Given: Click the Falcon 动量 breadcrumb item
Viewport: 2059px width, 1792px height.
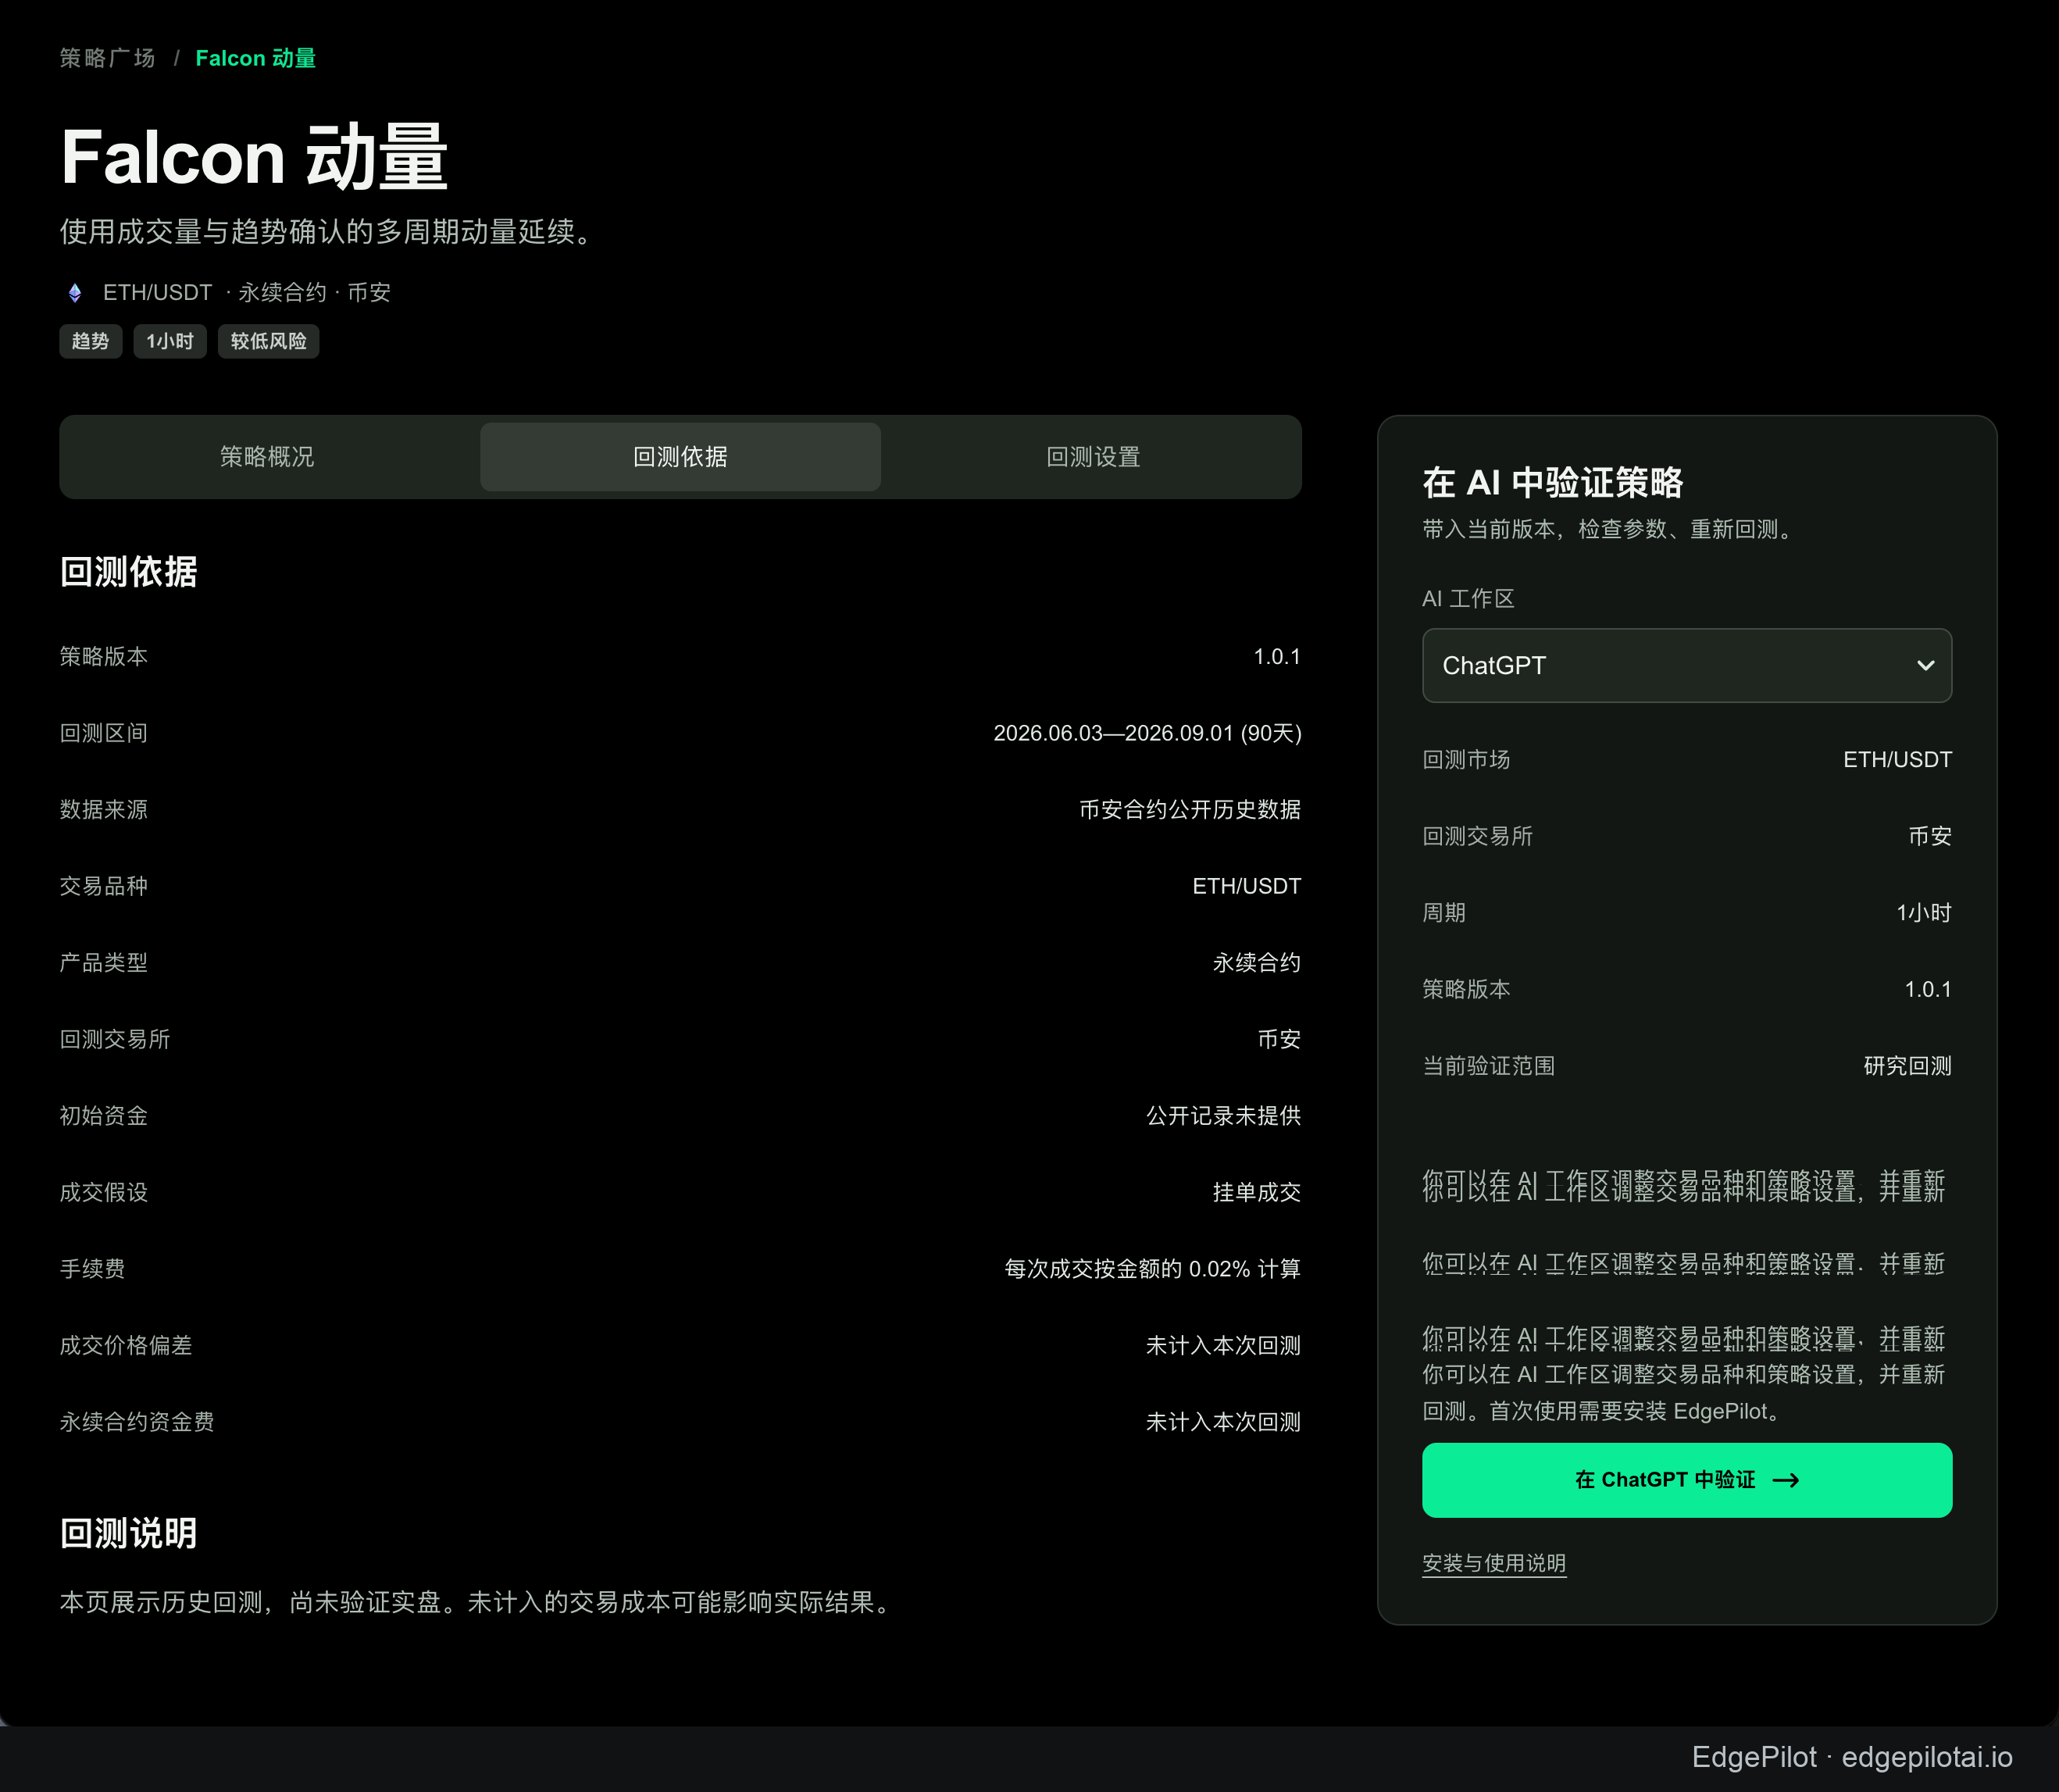Looking at the screenshot, I should coord(255,58).
